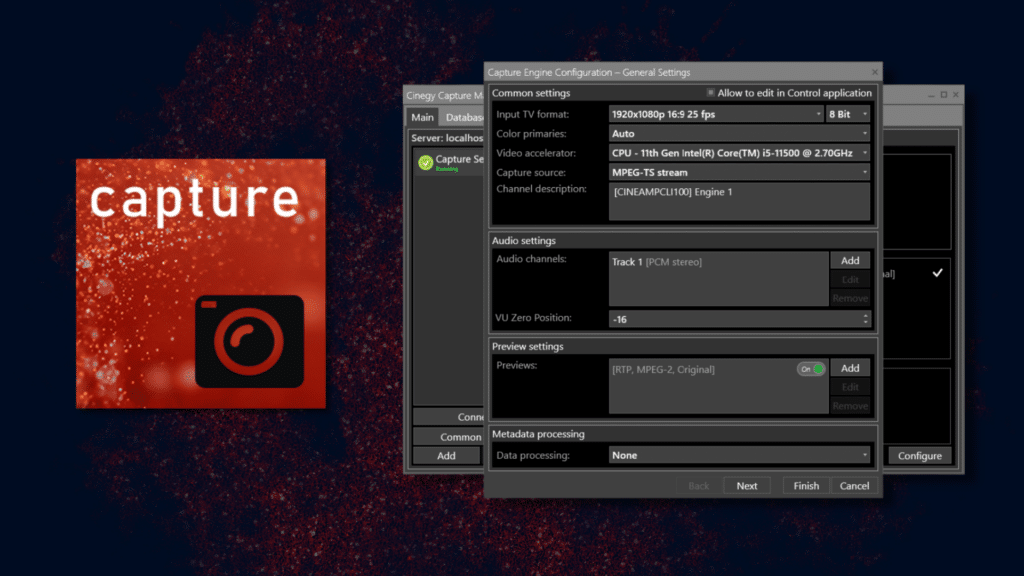Open the Data processing dropdown
The image size is (1024, 576).
(x=739, y=455)
